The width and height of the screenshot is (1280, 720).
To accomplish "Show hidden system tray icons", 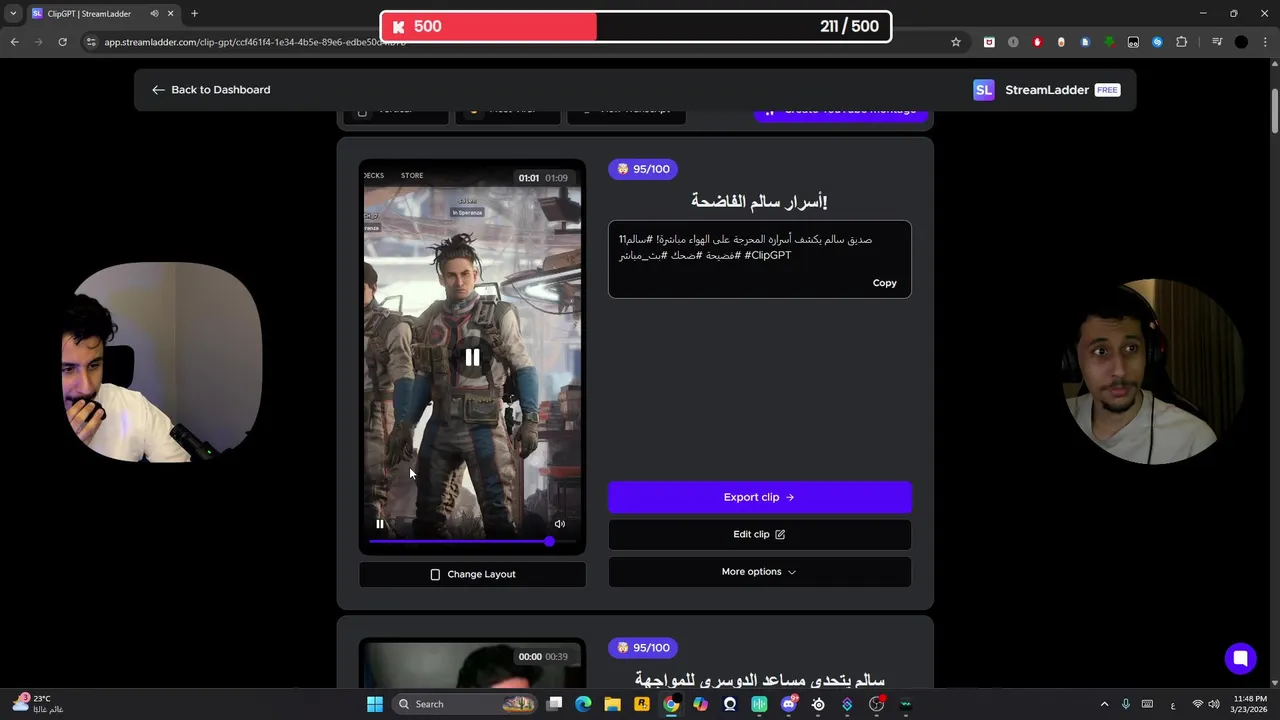I will click(x=1104, y=704).
